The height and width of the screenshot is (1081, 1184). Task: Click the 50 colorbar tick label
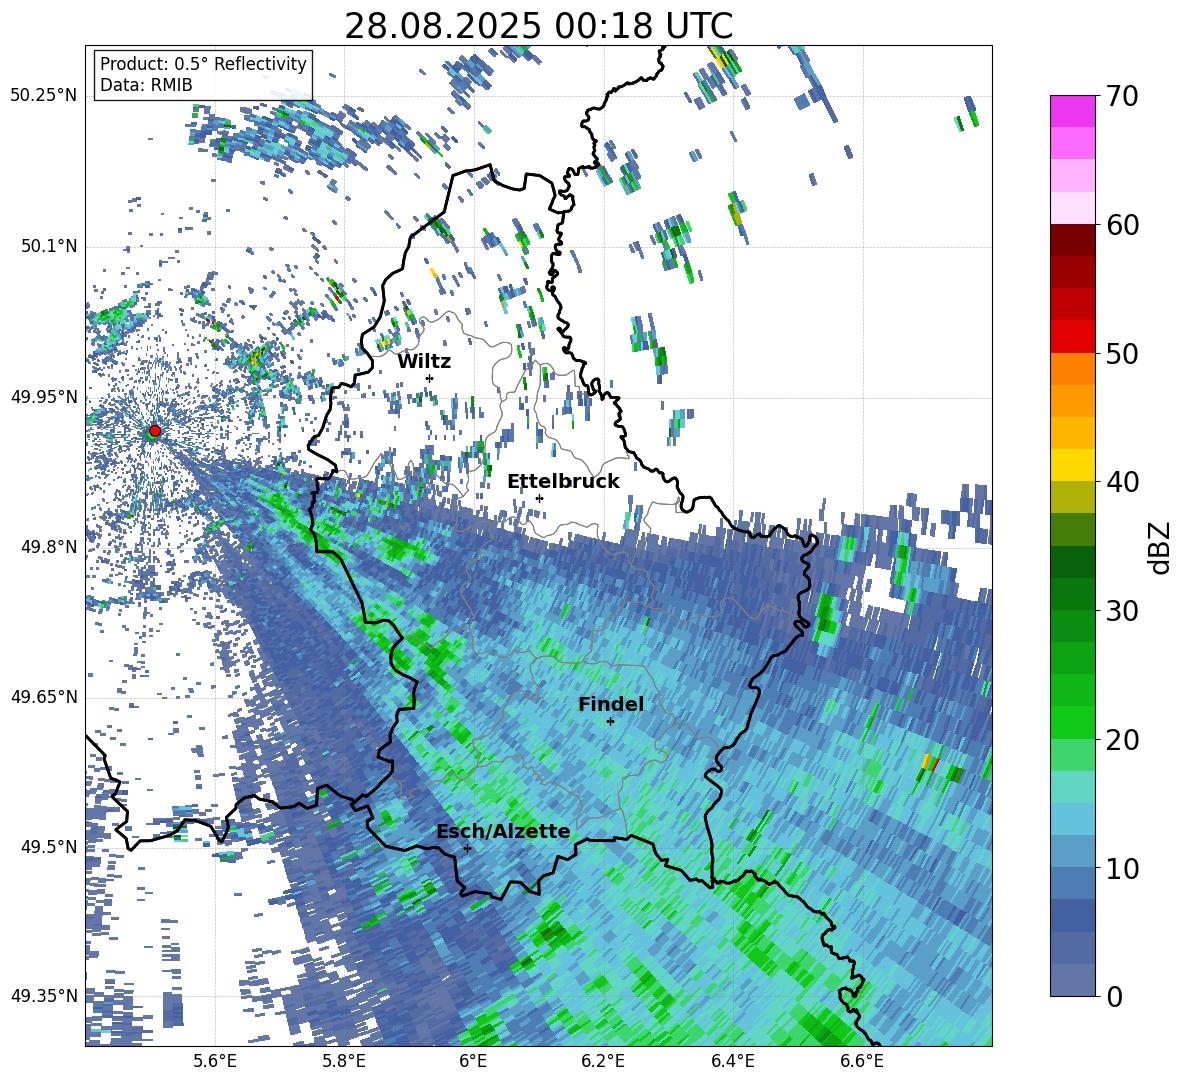(1122, 353)
